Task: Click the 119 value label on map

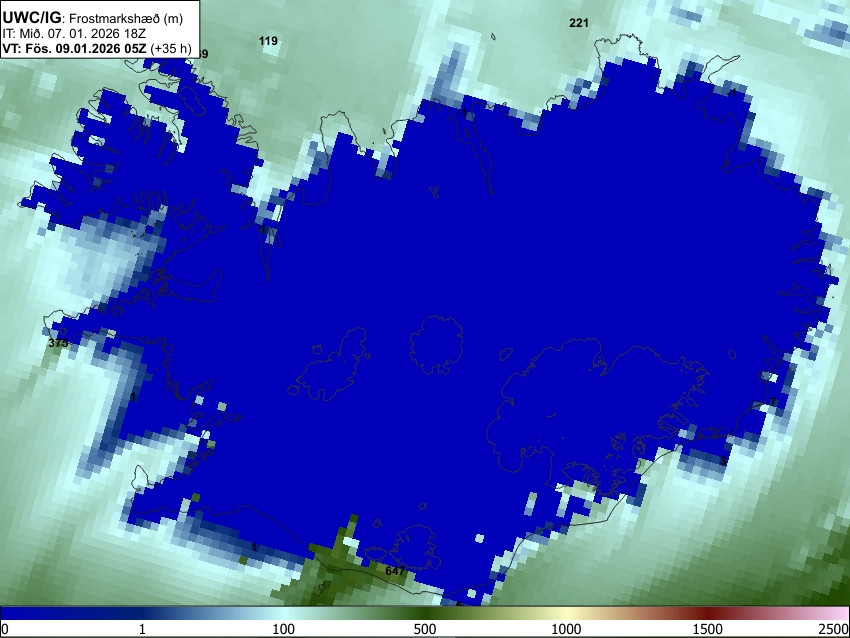Action: [x=268, y=41]
